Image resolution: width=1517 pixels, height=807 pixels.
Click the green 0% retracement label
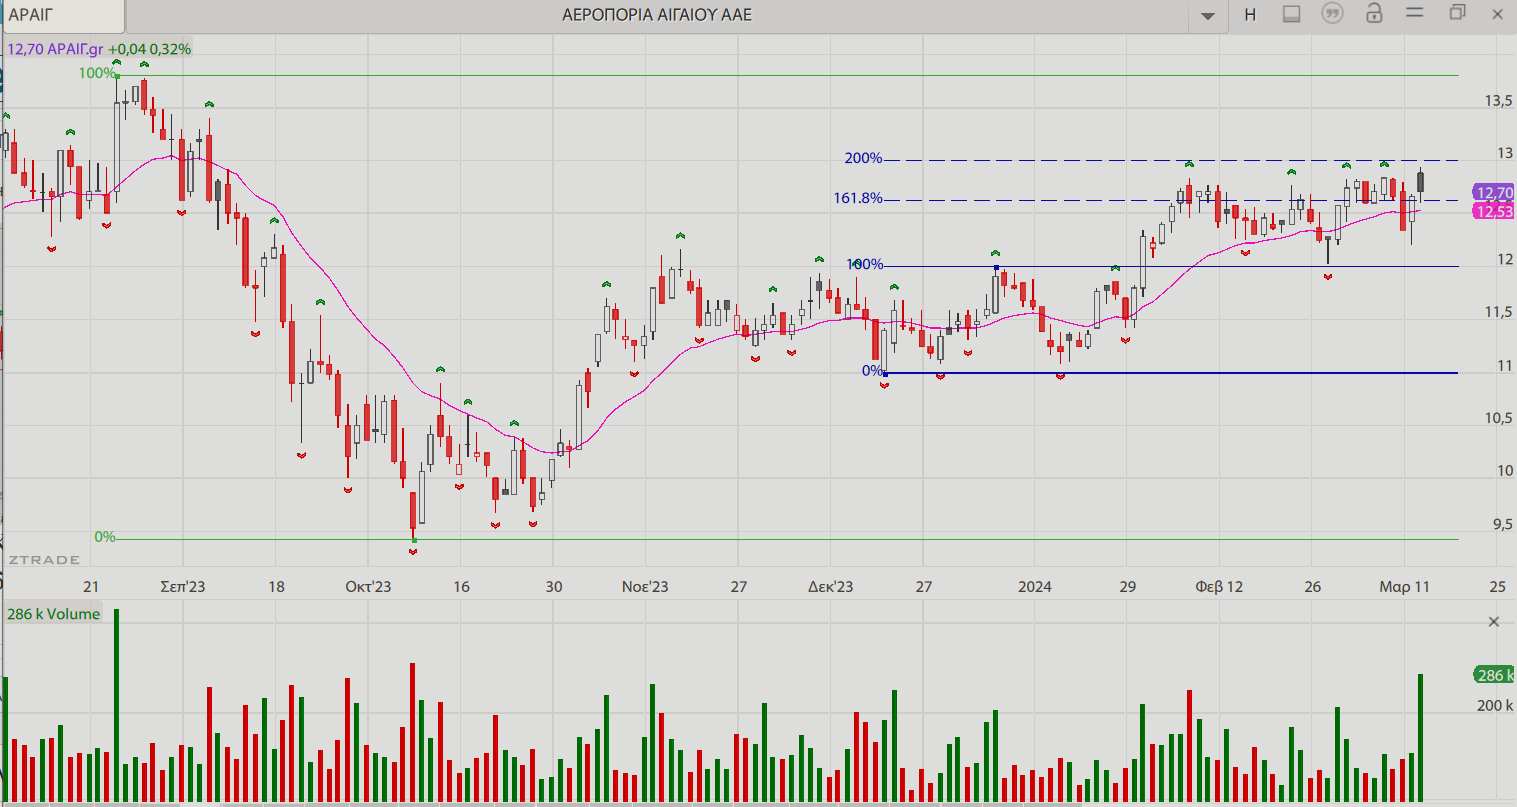coord(105,537)
